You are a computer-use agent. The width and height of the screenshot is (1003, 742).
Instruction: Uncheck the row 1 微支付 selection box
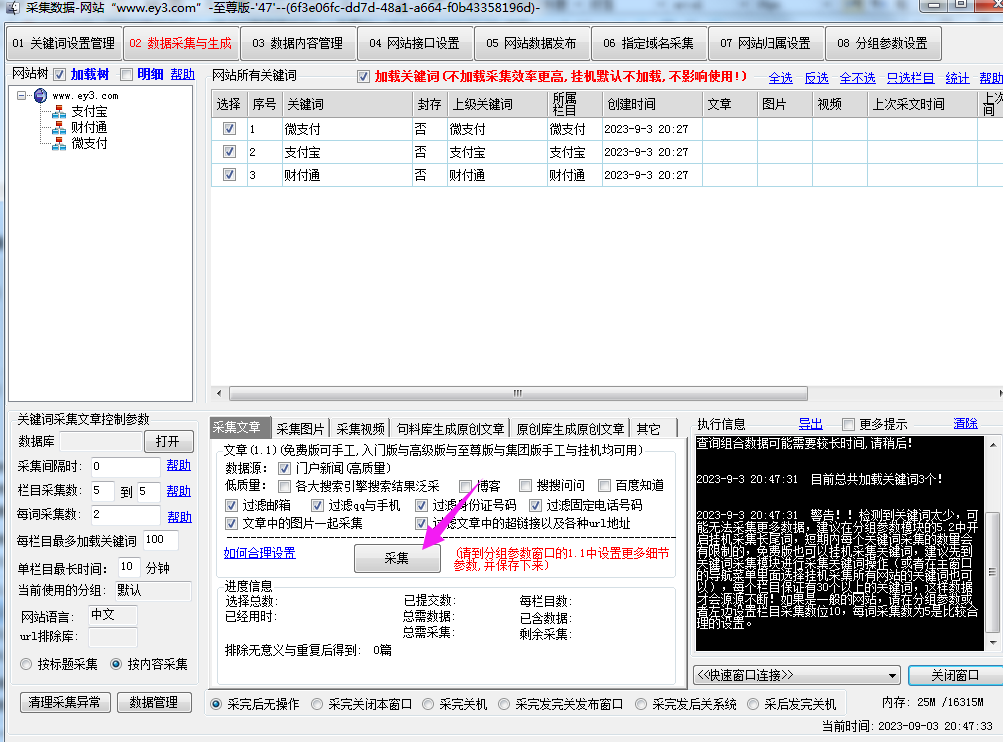(229, 129)
